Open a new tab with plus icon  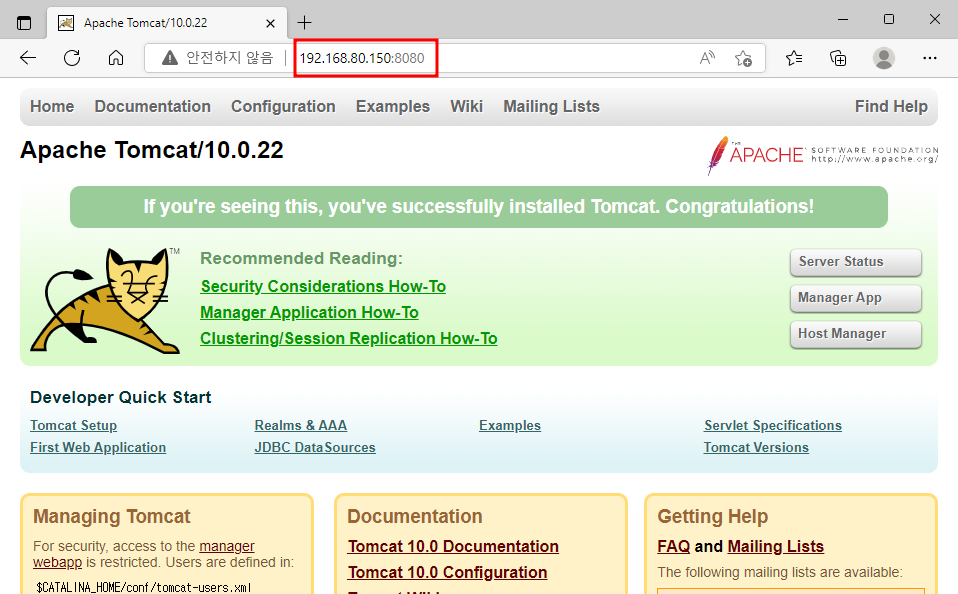(304, 23)
